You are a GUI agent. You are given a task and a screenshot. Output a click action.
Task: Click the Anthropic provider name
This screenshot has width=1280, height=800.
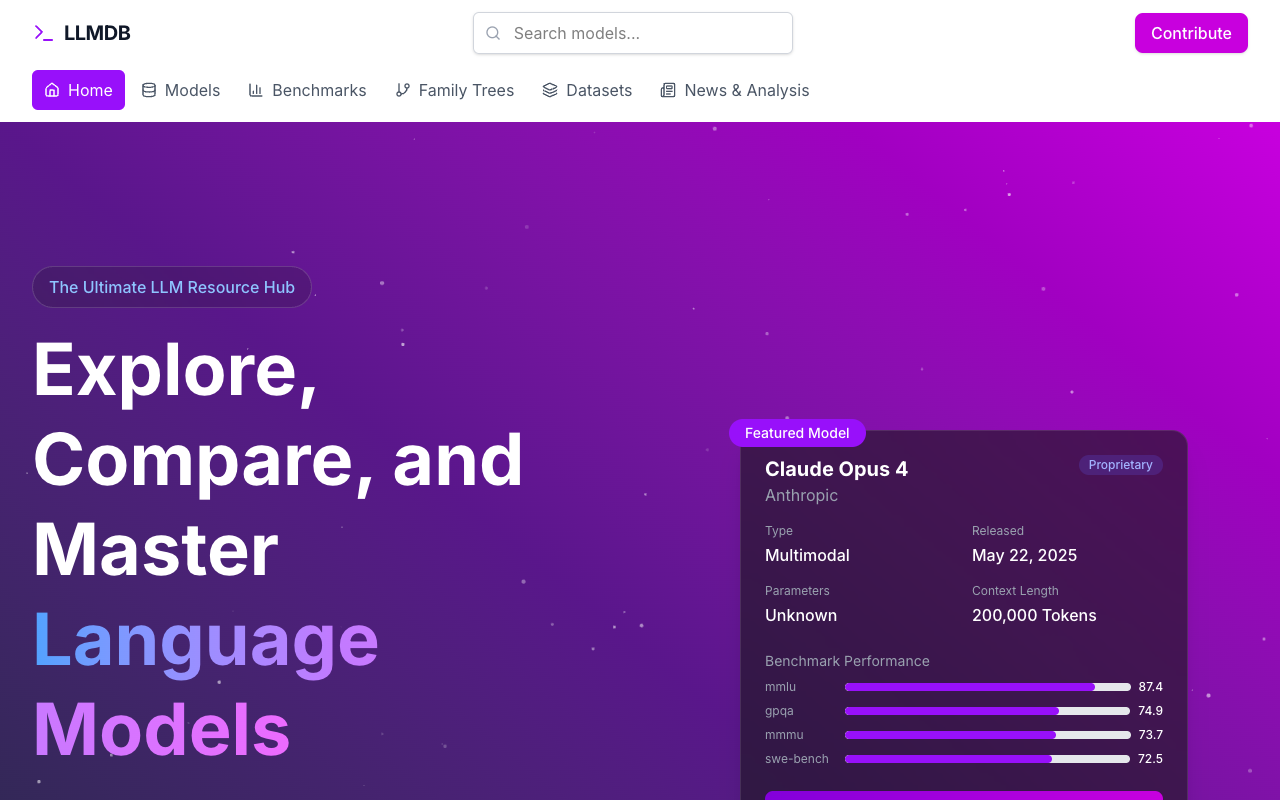point(801,495)
